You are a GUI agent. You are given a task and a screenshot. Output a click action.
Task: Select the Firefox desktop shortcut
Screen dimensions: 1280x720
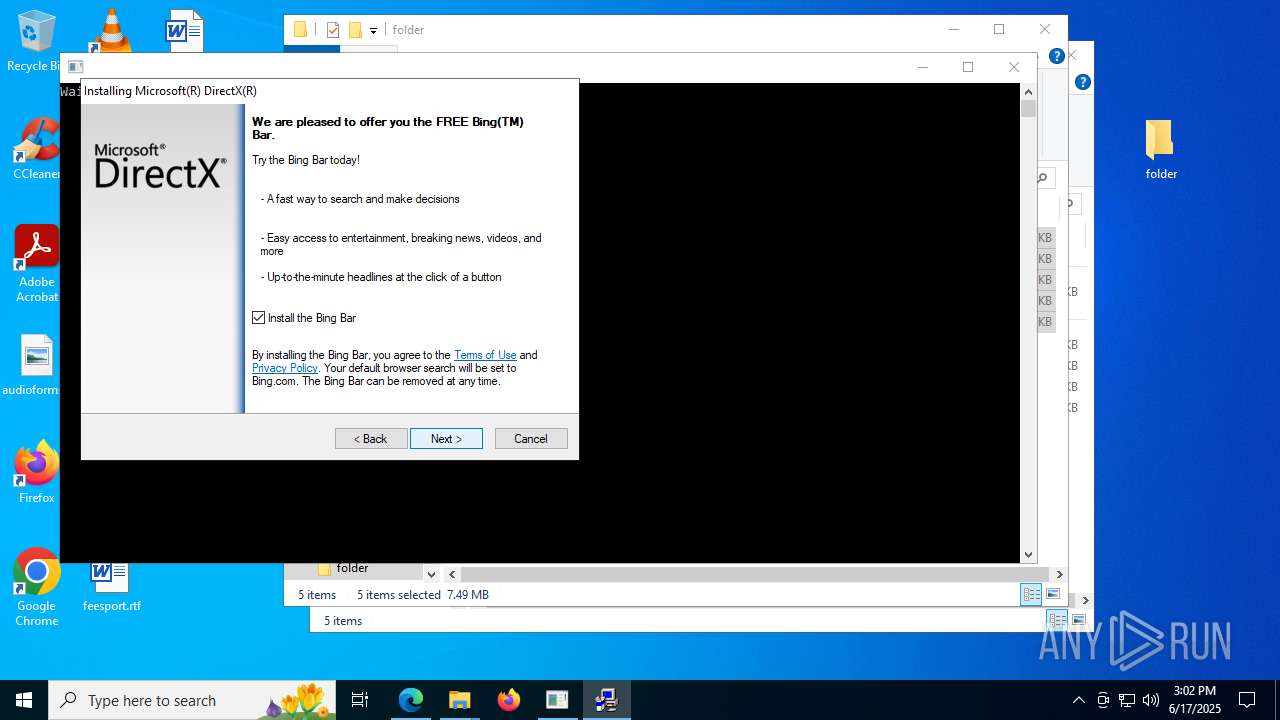pyautogui.click(x=36, y=472)
